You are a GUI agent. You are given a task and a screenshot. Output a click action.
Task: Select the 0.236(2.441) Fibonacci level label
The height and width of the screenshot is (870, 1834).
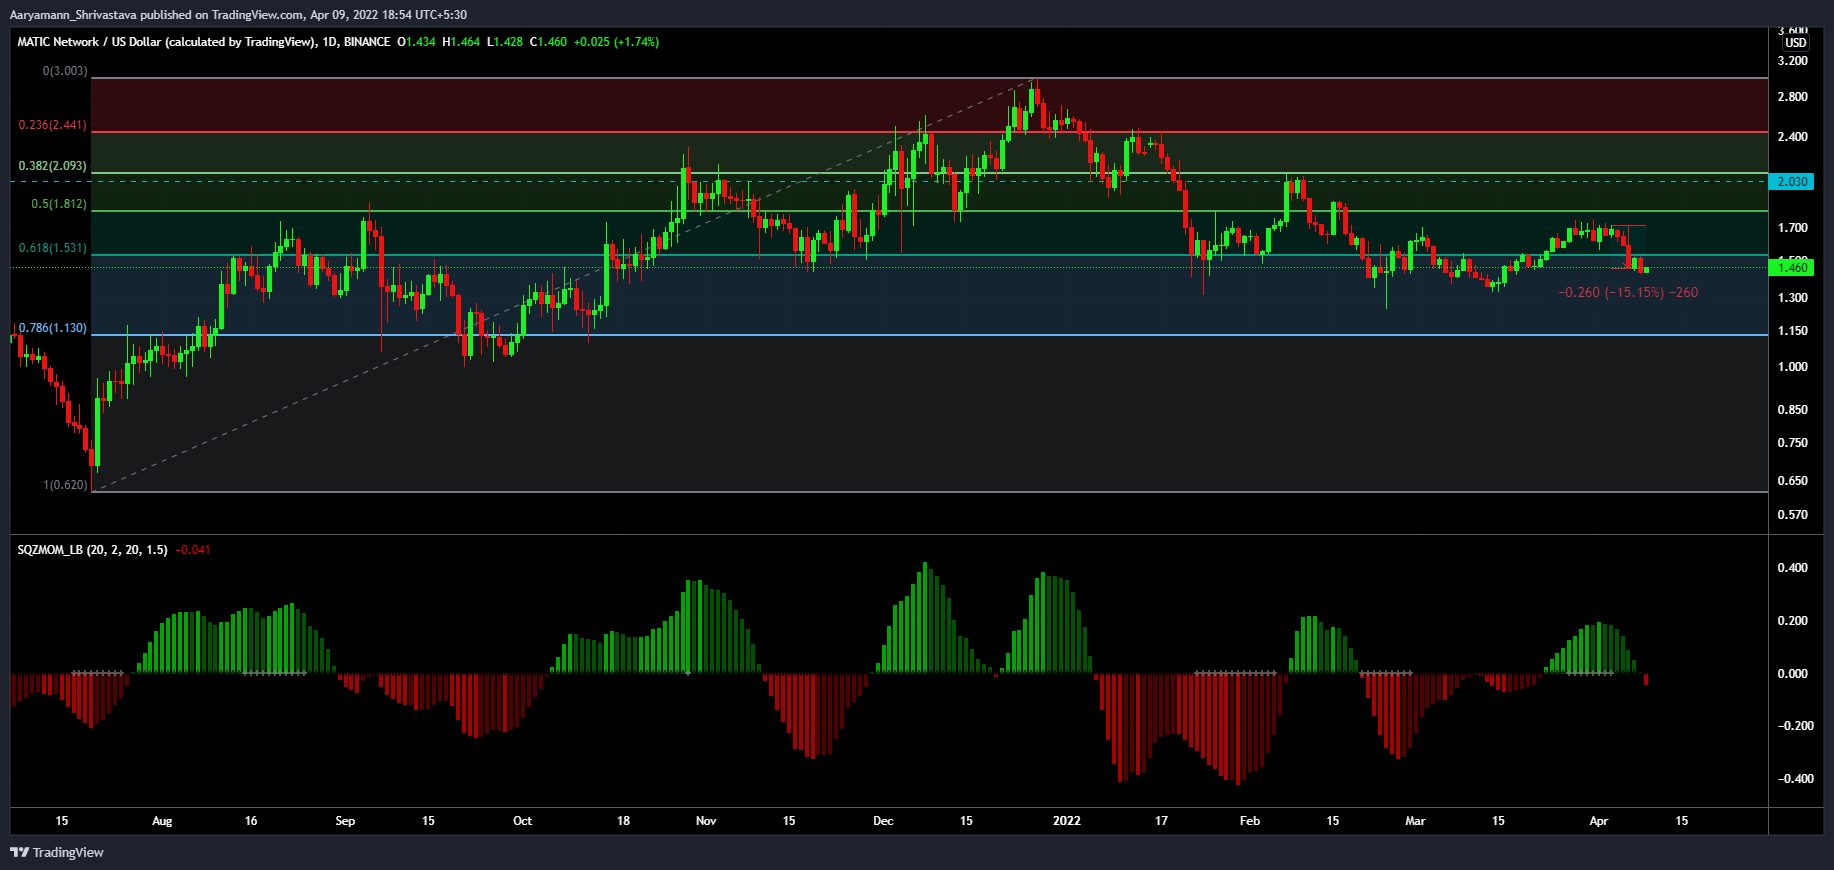click(52, 126)
